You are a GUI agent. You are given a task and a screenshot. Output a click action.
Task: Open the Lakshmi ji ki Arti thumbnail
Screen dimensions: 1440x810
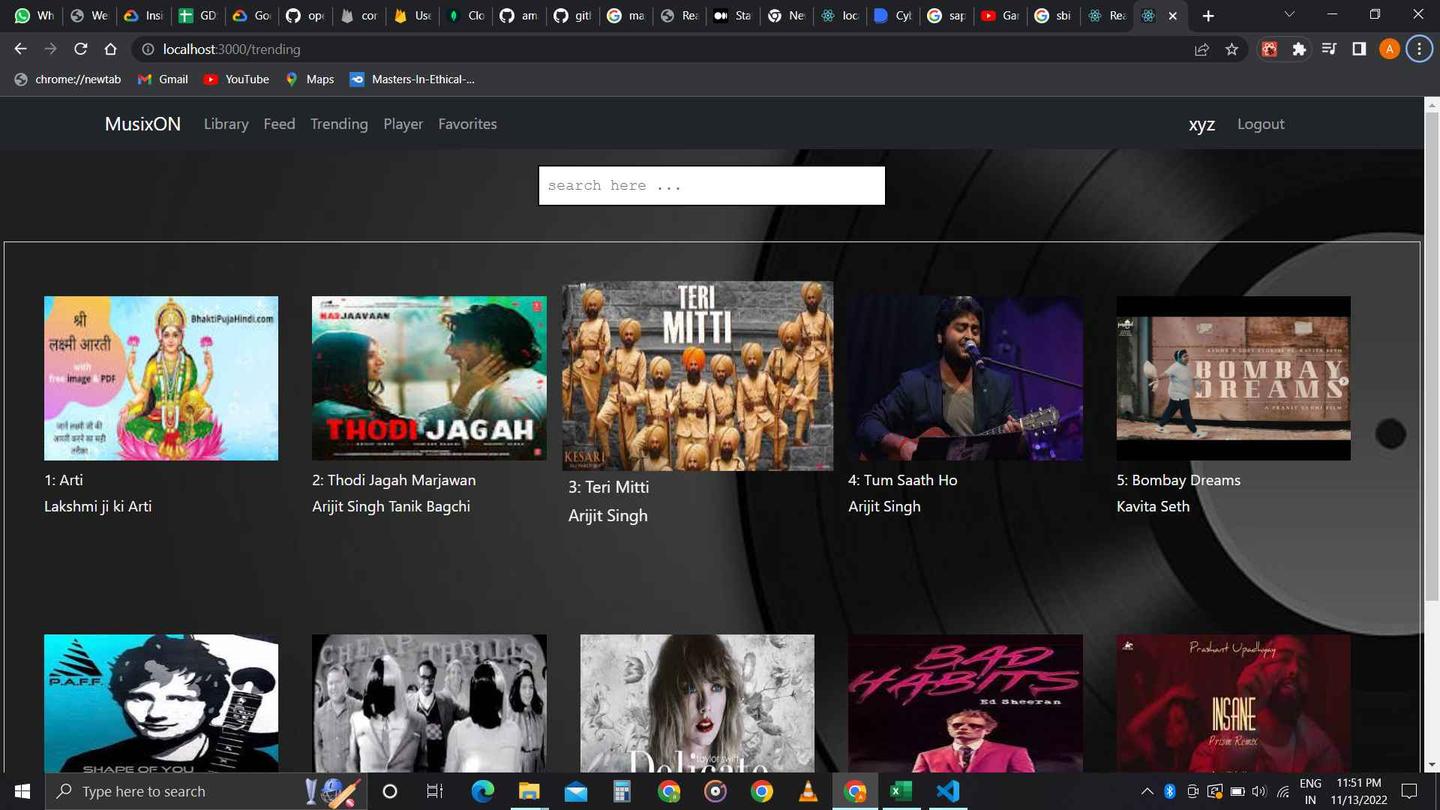pyautogui.click(x=161, y=378)
